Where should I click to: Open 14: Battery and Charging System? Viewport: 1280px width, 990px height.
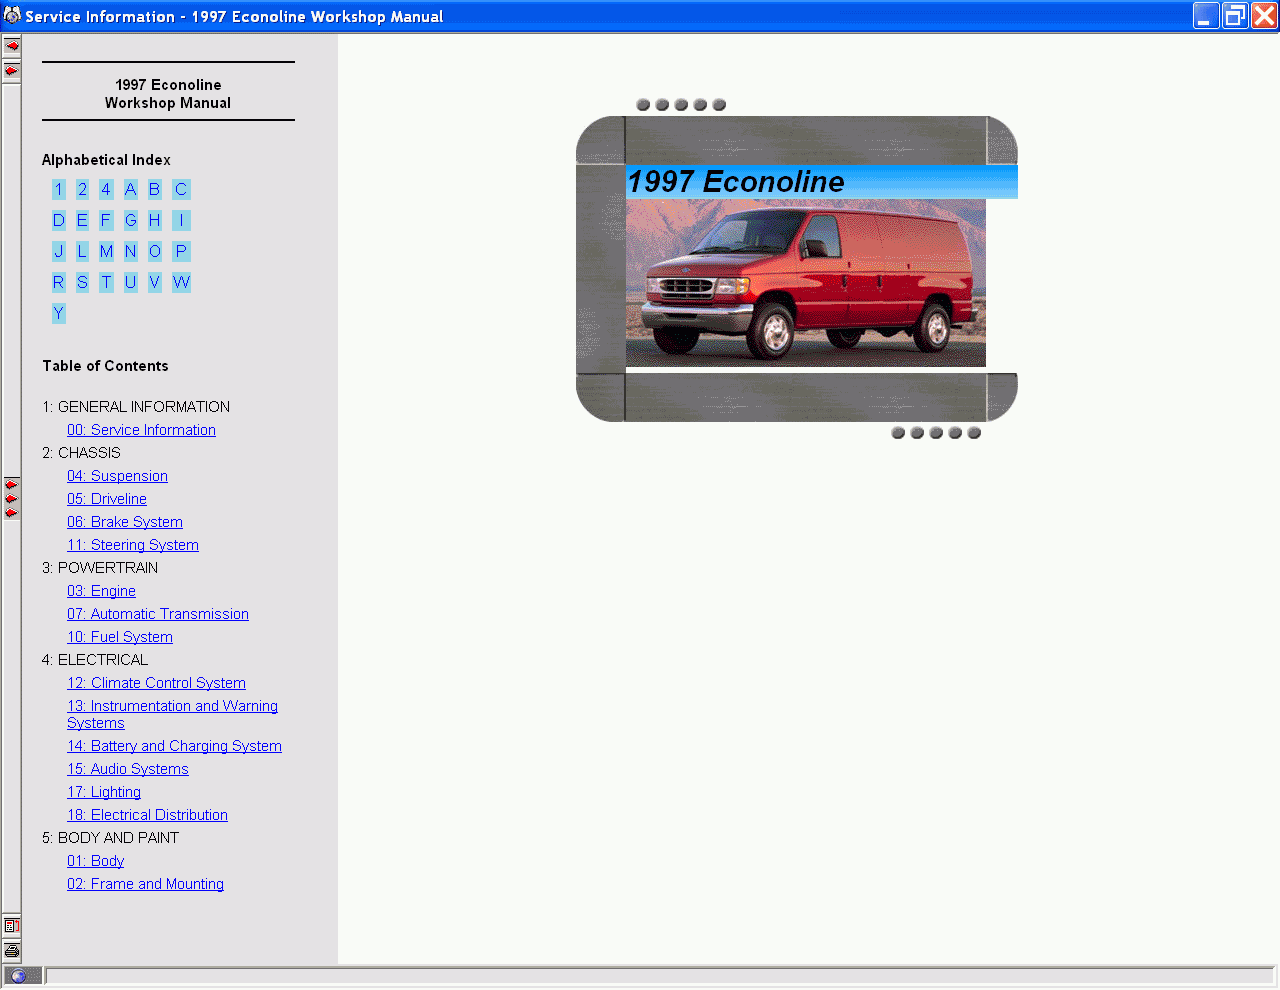pyautogui.click(x=174, y=746)
